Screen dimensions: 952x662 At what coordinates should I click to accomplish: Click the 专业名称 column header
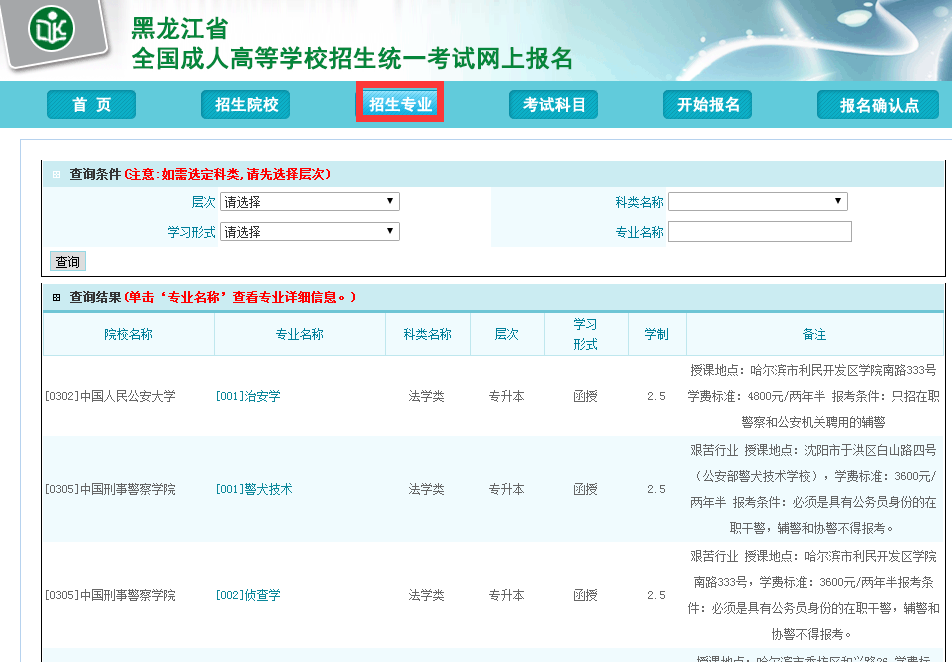click(x=300, y=334)
